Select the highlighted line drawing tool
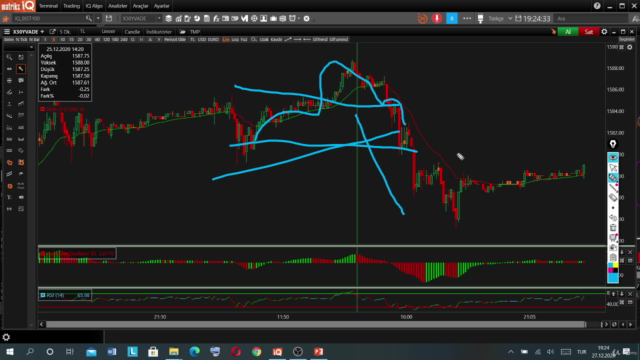Screen dimensions: 640x360 [21, 69]
